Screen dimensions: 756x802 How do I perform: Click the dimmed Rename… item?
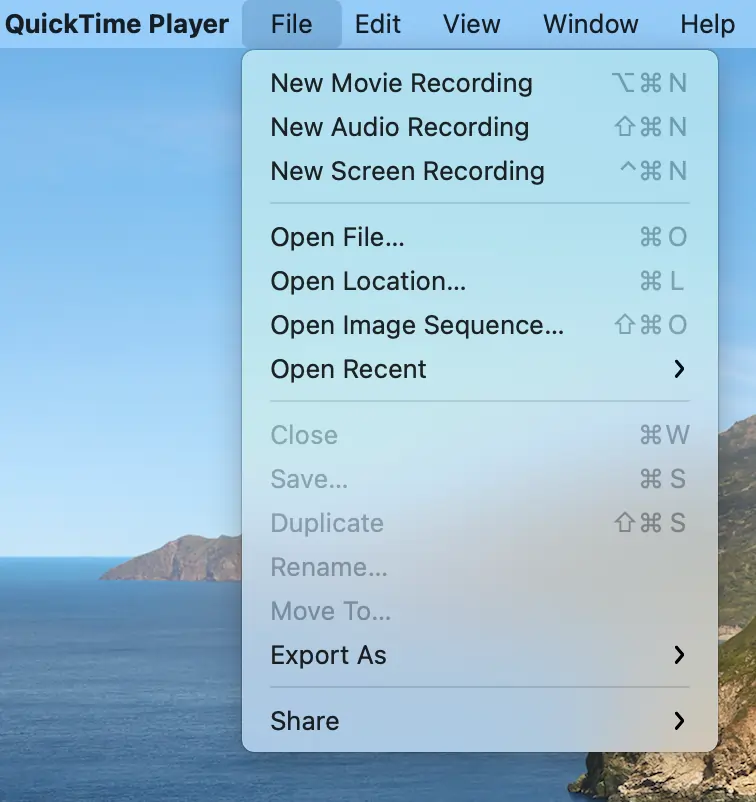point(480,567)
